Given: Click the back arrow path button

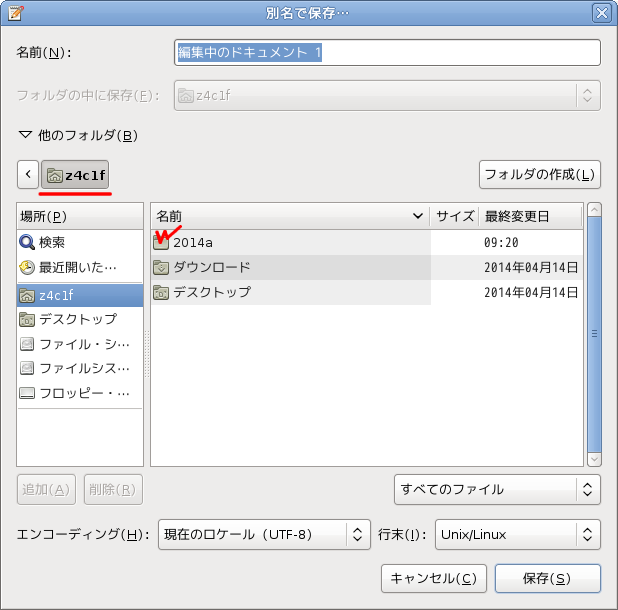Looking at the screenshot, I should tap(28, 174).
